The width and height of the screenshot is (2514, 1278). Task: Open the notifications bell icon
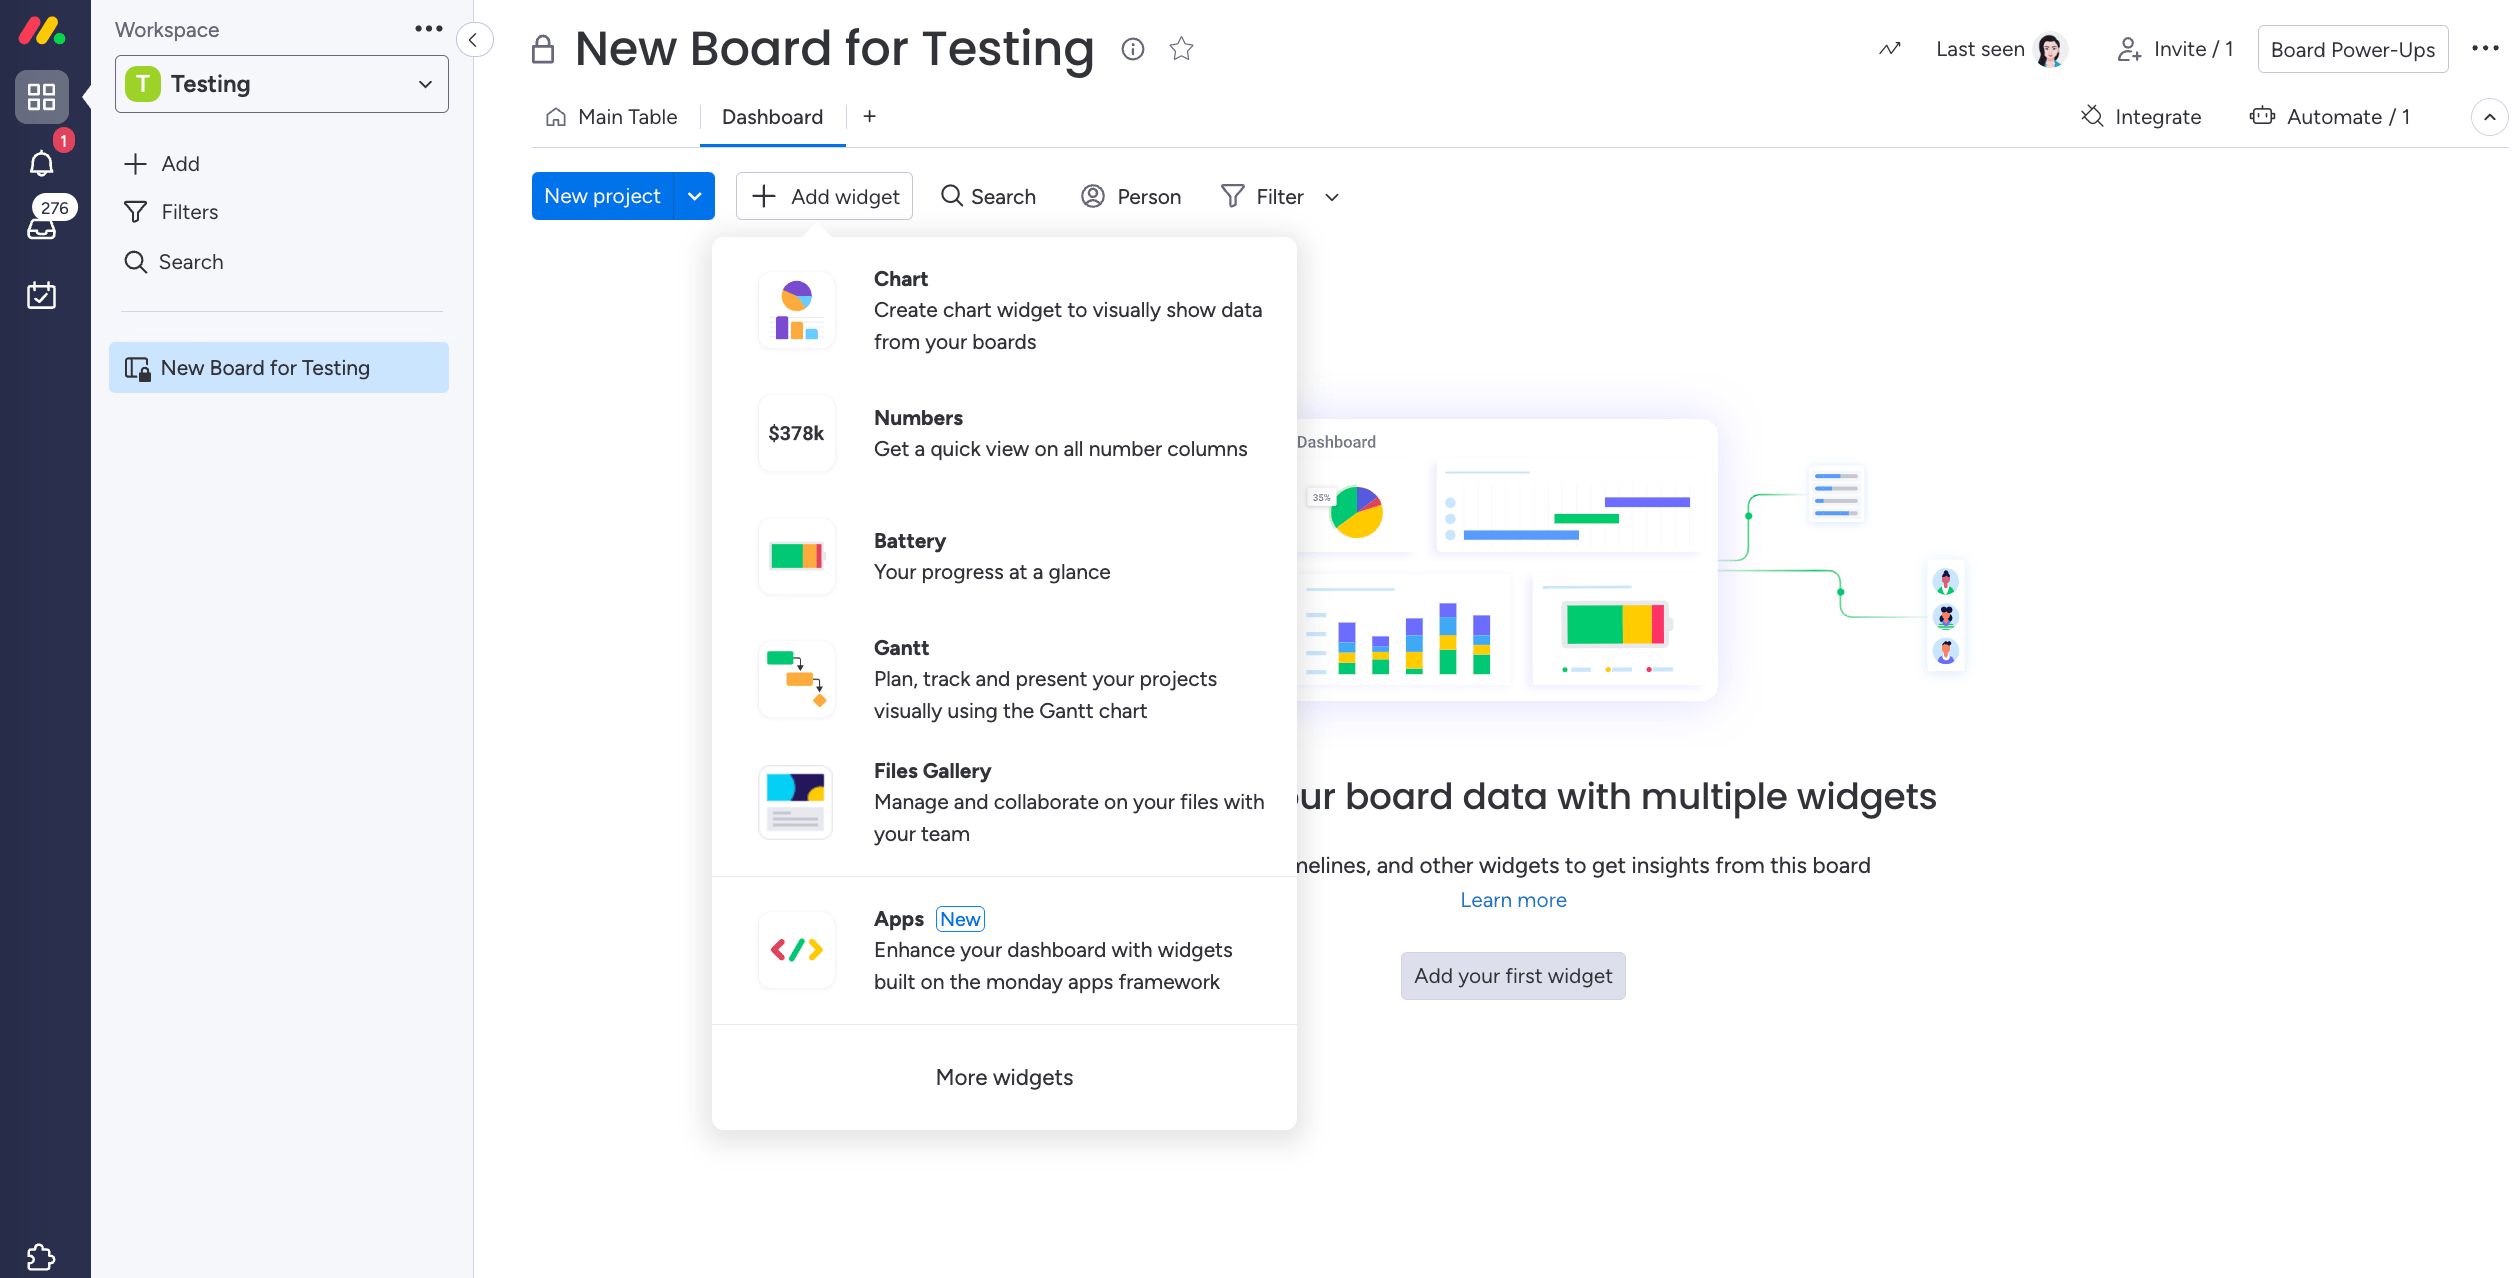point(41,163)
